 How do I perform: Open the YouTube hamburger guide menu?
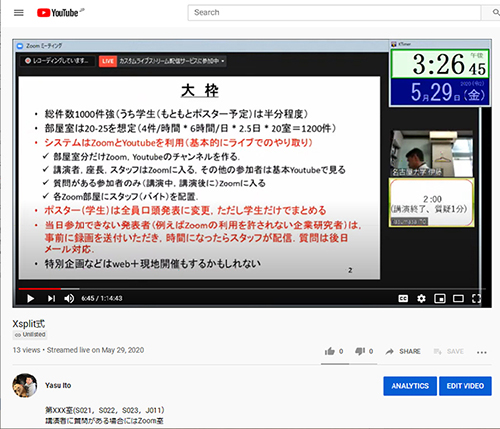coord(19,13)
